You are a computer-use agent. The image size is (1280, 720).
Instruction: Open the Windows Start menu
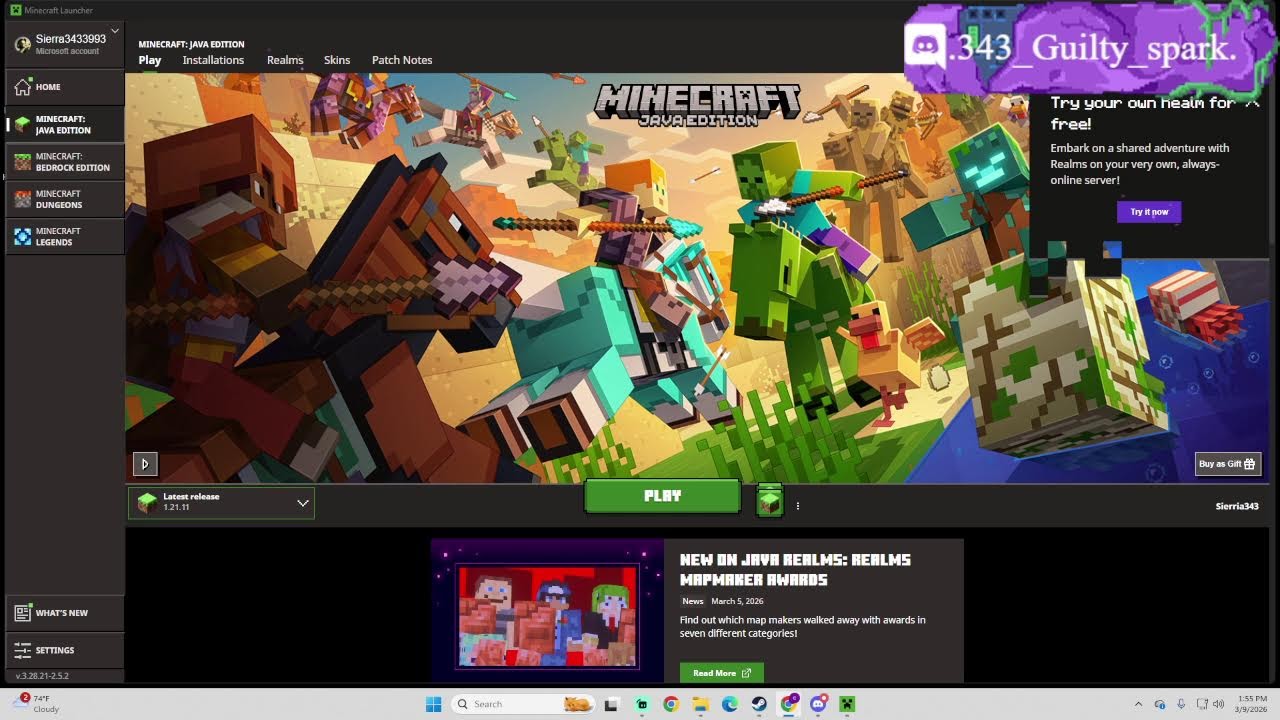[434, 704]
